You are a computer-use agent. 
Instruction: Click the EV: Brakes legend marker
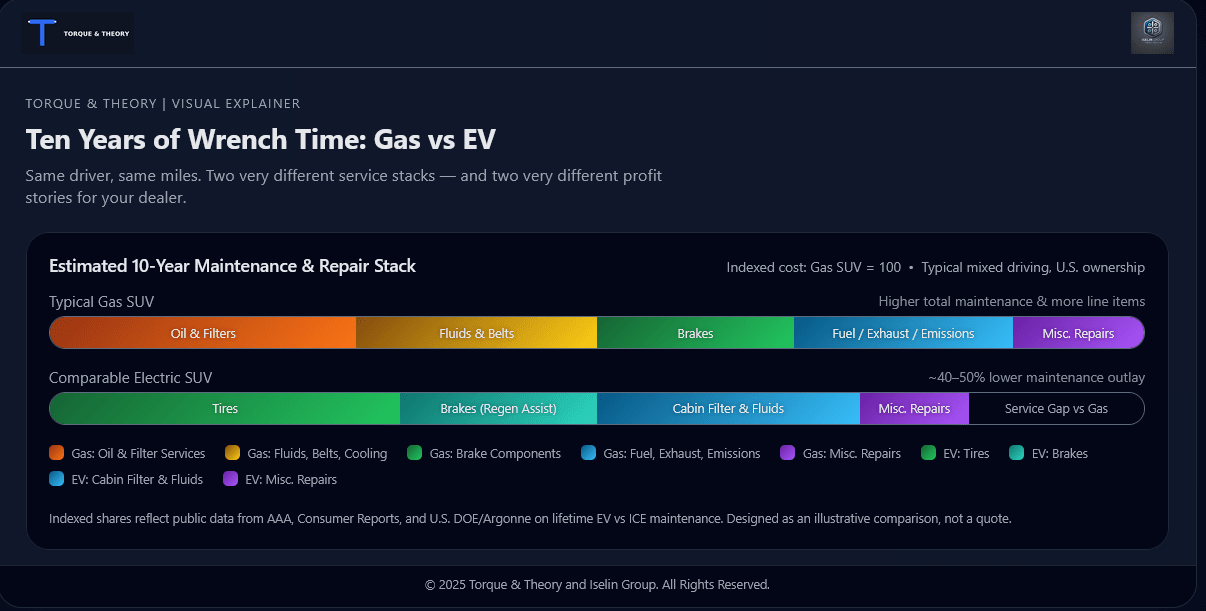1018,453
